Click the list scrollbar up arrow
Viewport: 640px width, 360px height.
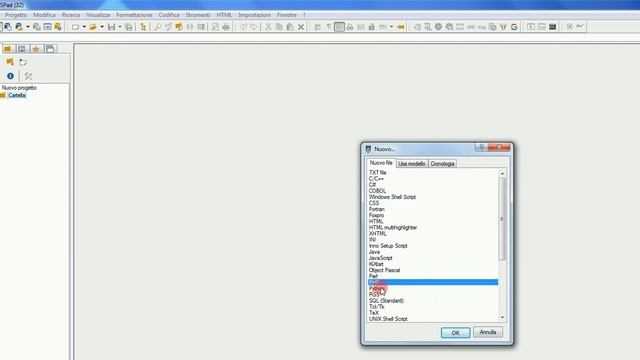pos(502,173)
